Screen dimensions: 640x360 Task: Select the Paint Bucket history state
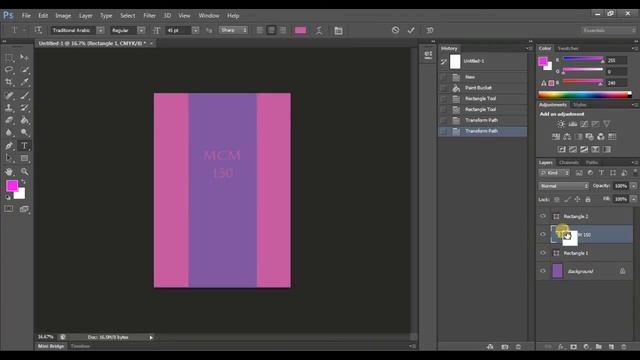pos(482,88)
